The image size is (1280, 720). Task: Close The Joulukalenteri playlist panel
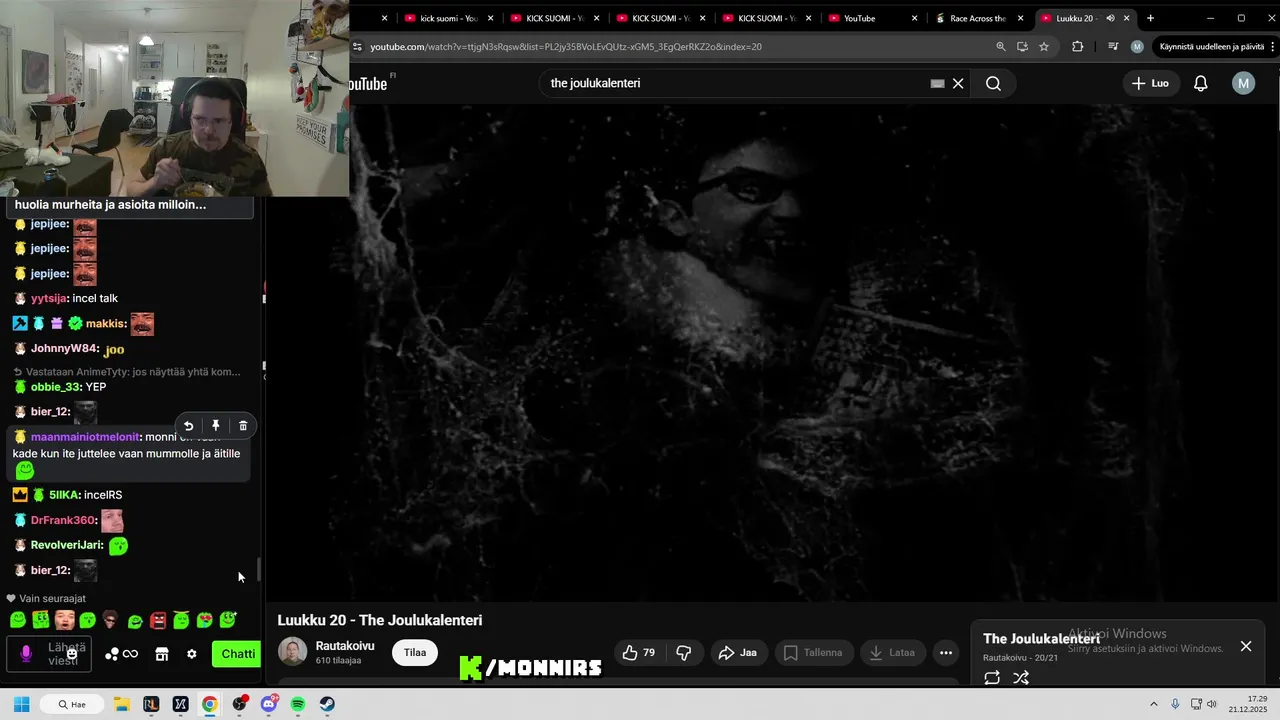pyautogui.click(x=1246, y=646)
